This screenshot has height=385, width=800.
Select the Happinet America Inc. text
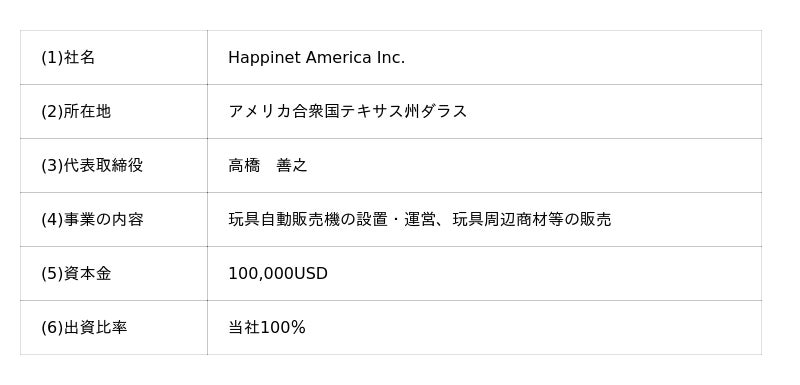(316, 58)
